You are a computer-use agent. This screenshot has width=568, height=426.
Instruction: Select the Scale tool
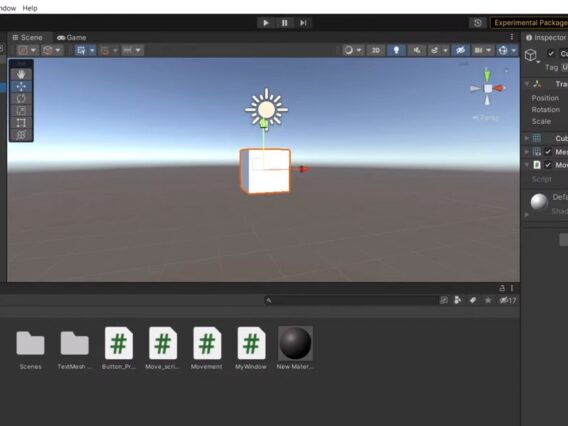21,111
